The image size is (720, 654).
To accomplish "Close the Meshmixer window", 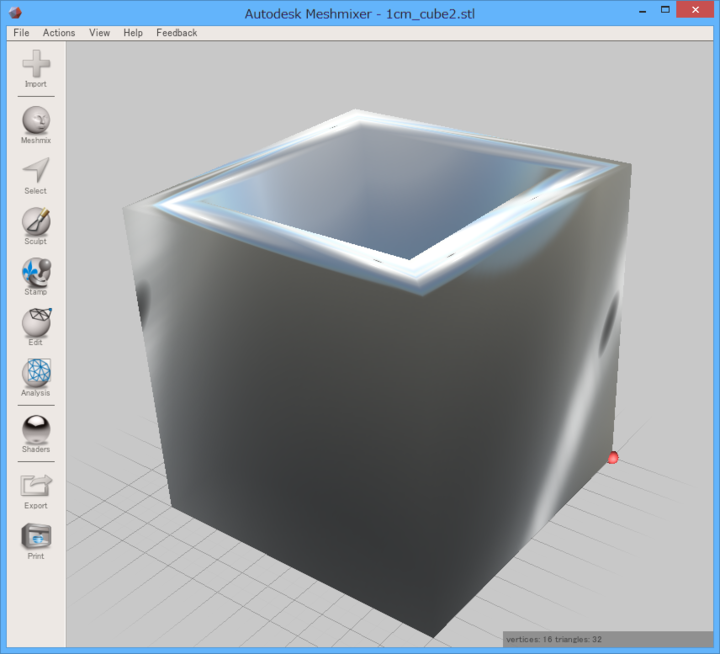I will (x=695, y=10).
